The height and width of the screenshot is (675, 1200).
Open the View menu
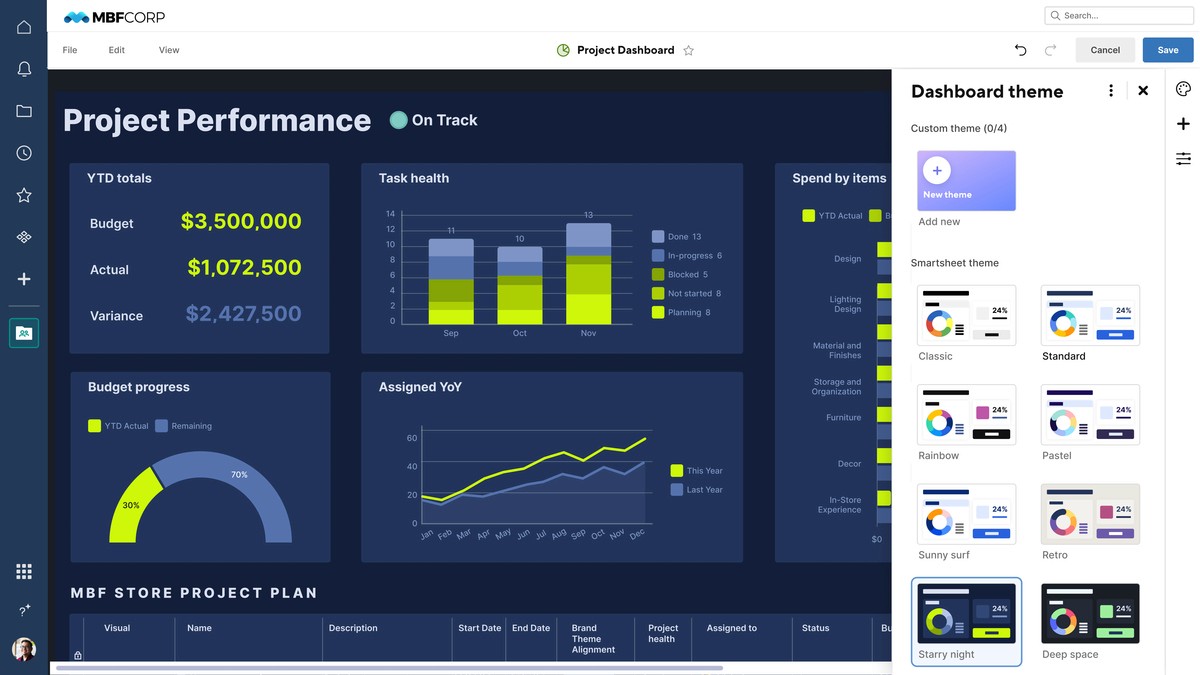pos(169,50)
